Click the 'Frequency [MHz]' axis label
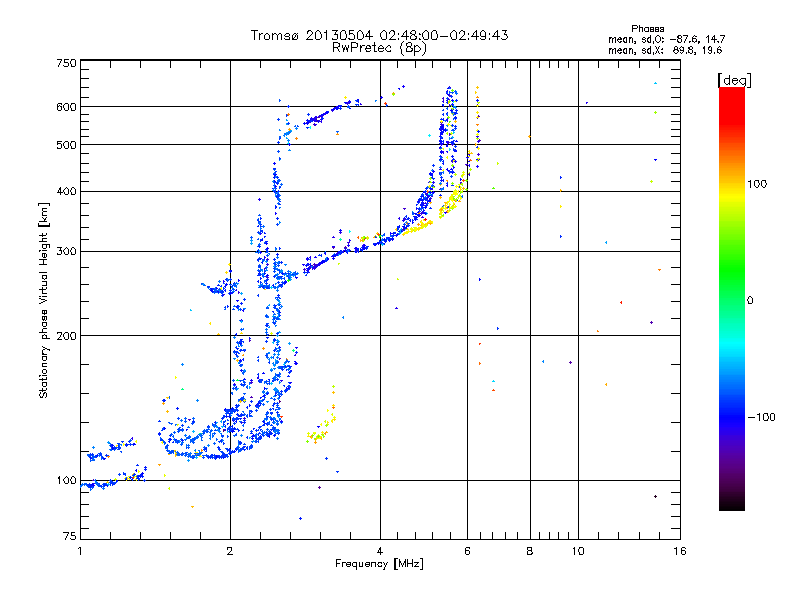 [379, 564]
